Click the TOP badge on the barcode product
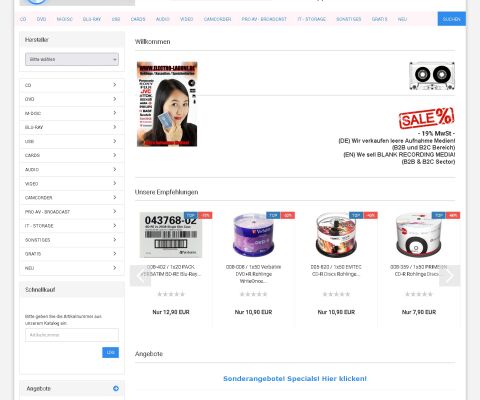 coord(191,215)
